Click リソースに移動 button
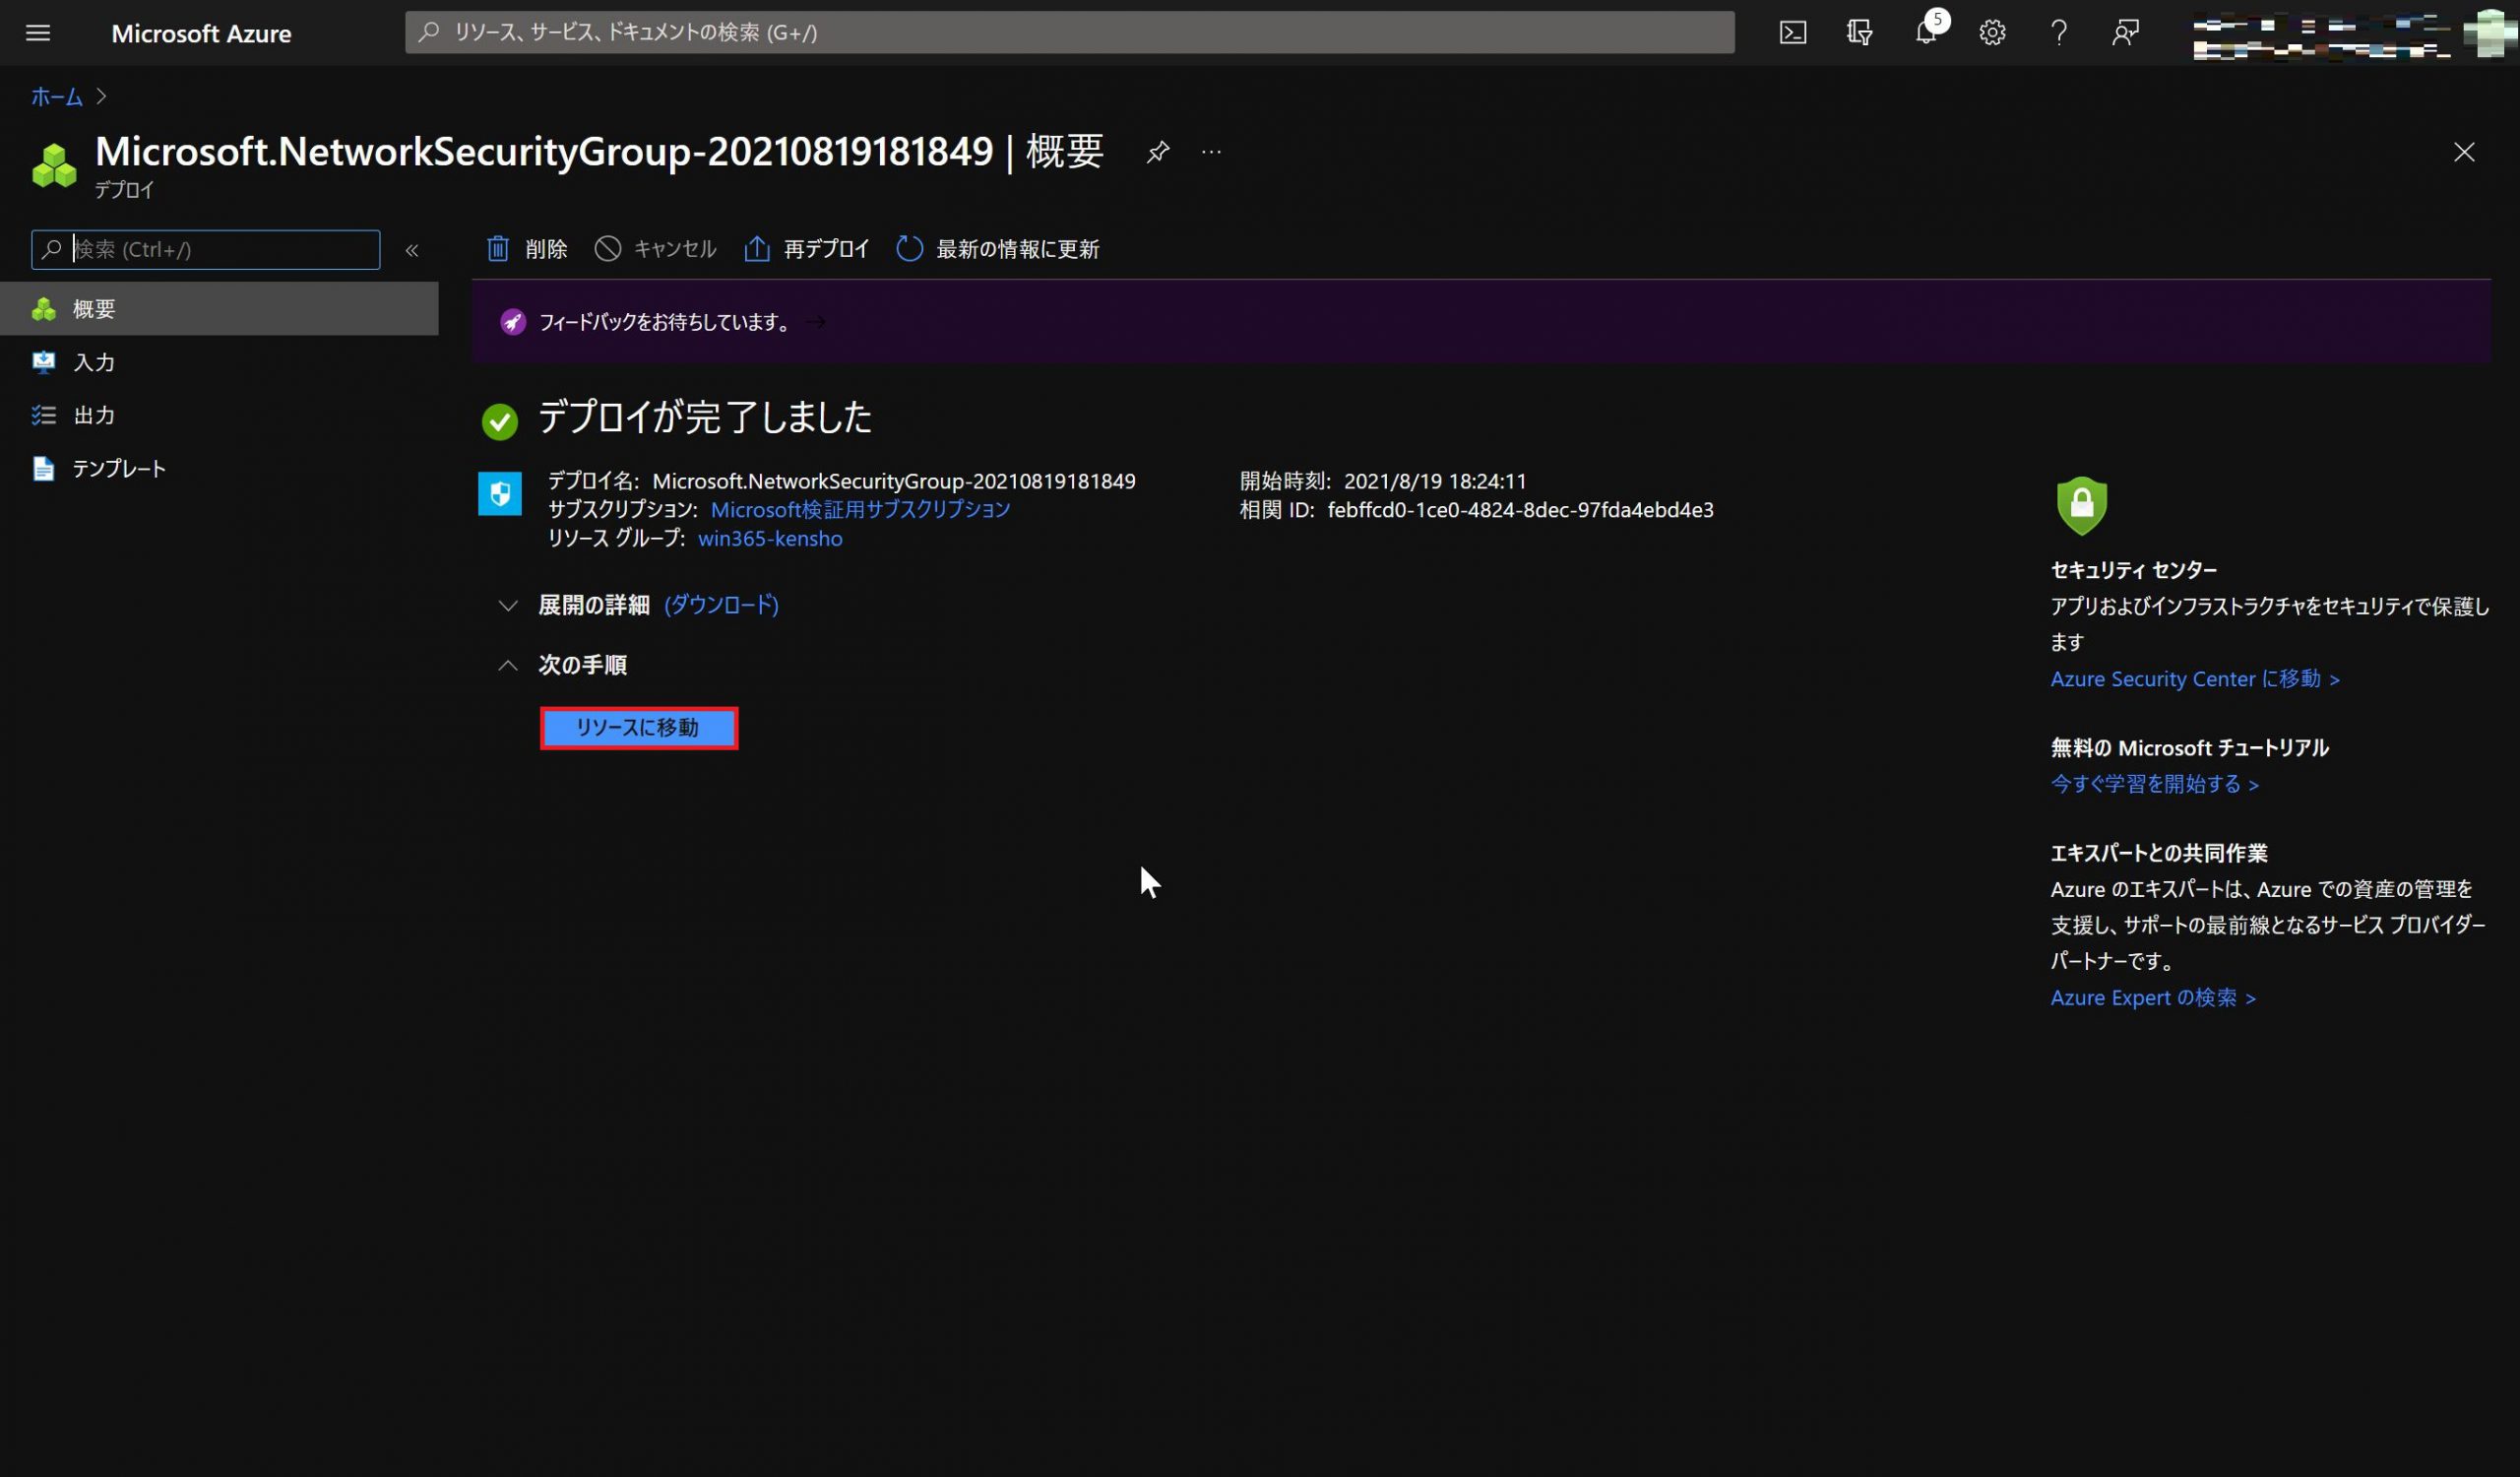 638,728
